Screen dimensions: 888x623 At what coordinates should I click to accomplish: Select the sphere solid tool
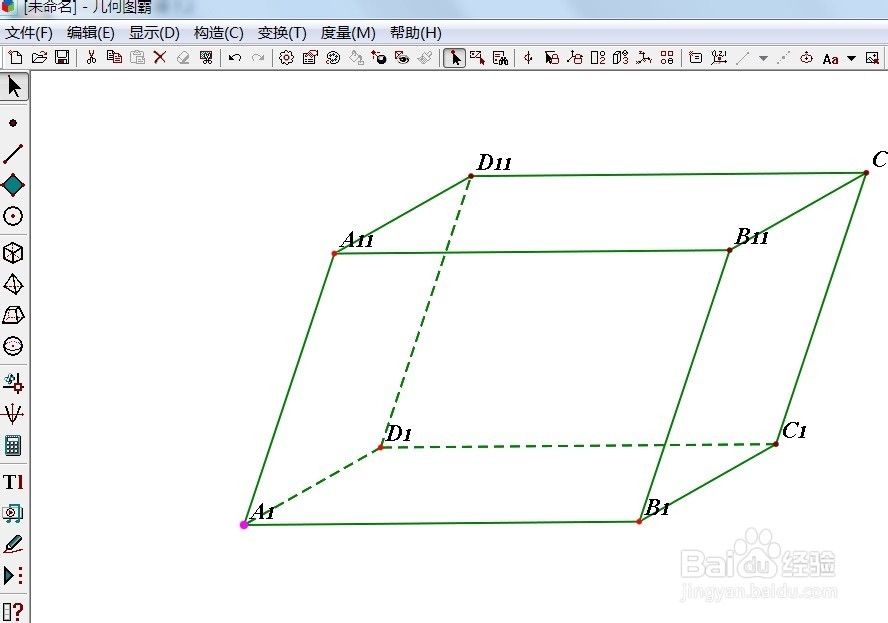tap(13, 345)
